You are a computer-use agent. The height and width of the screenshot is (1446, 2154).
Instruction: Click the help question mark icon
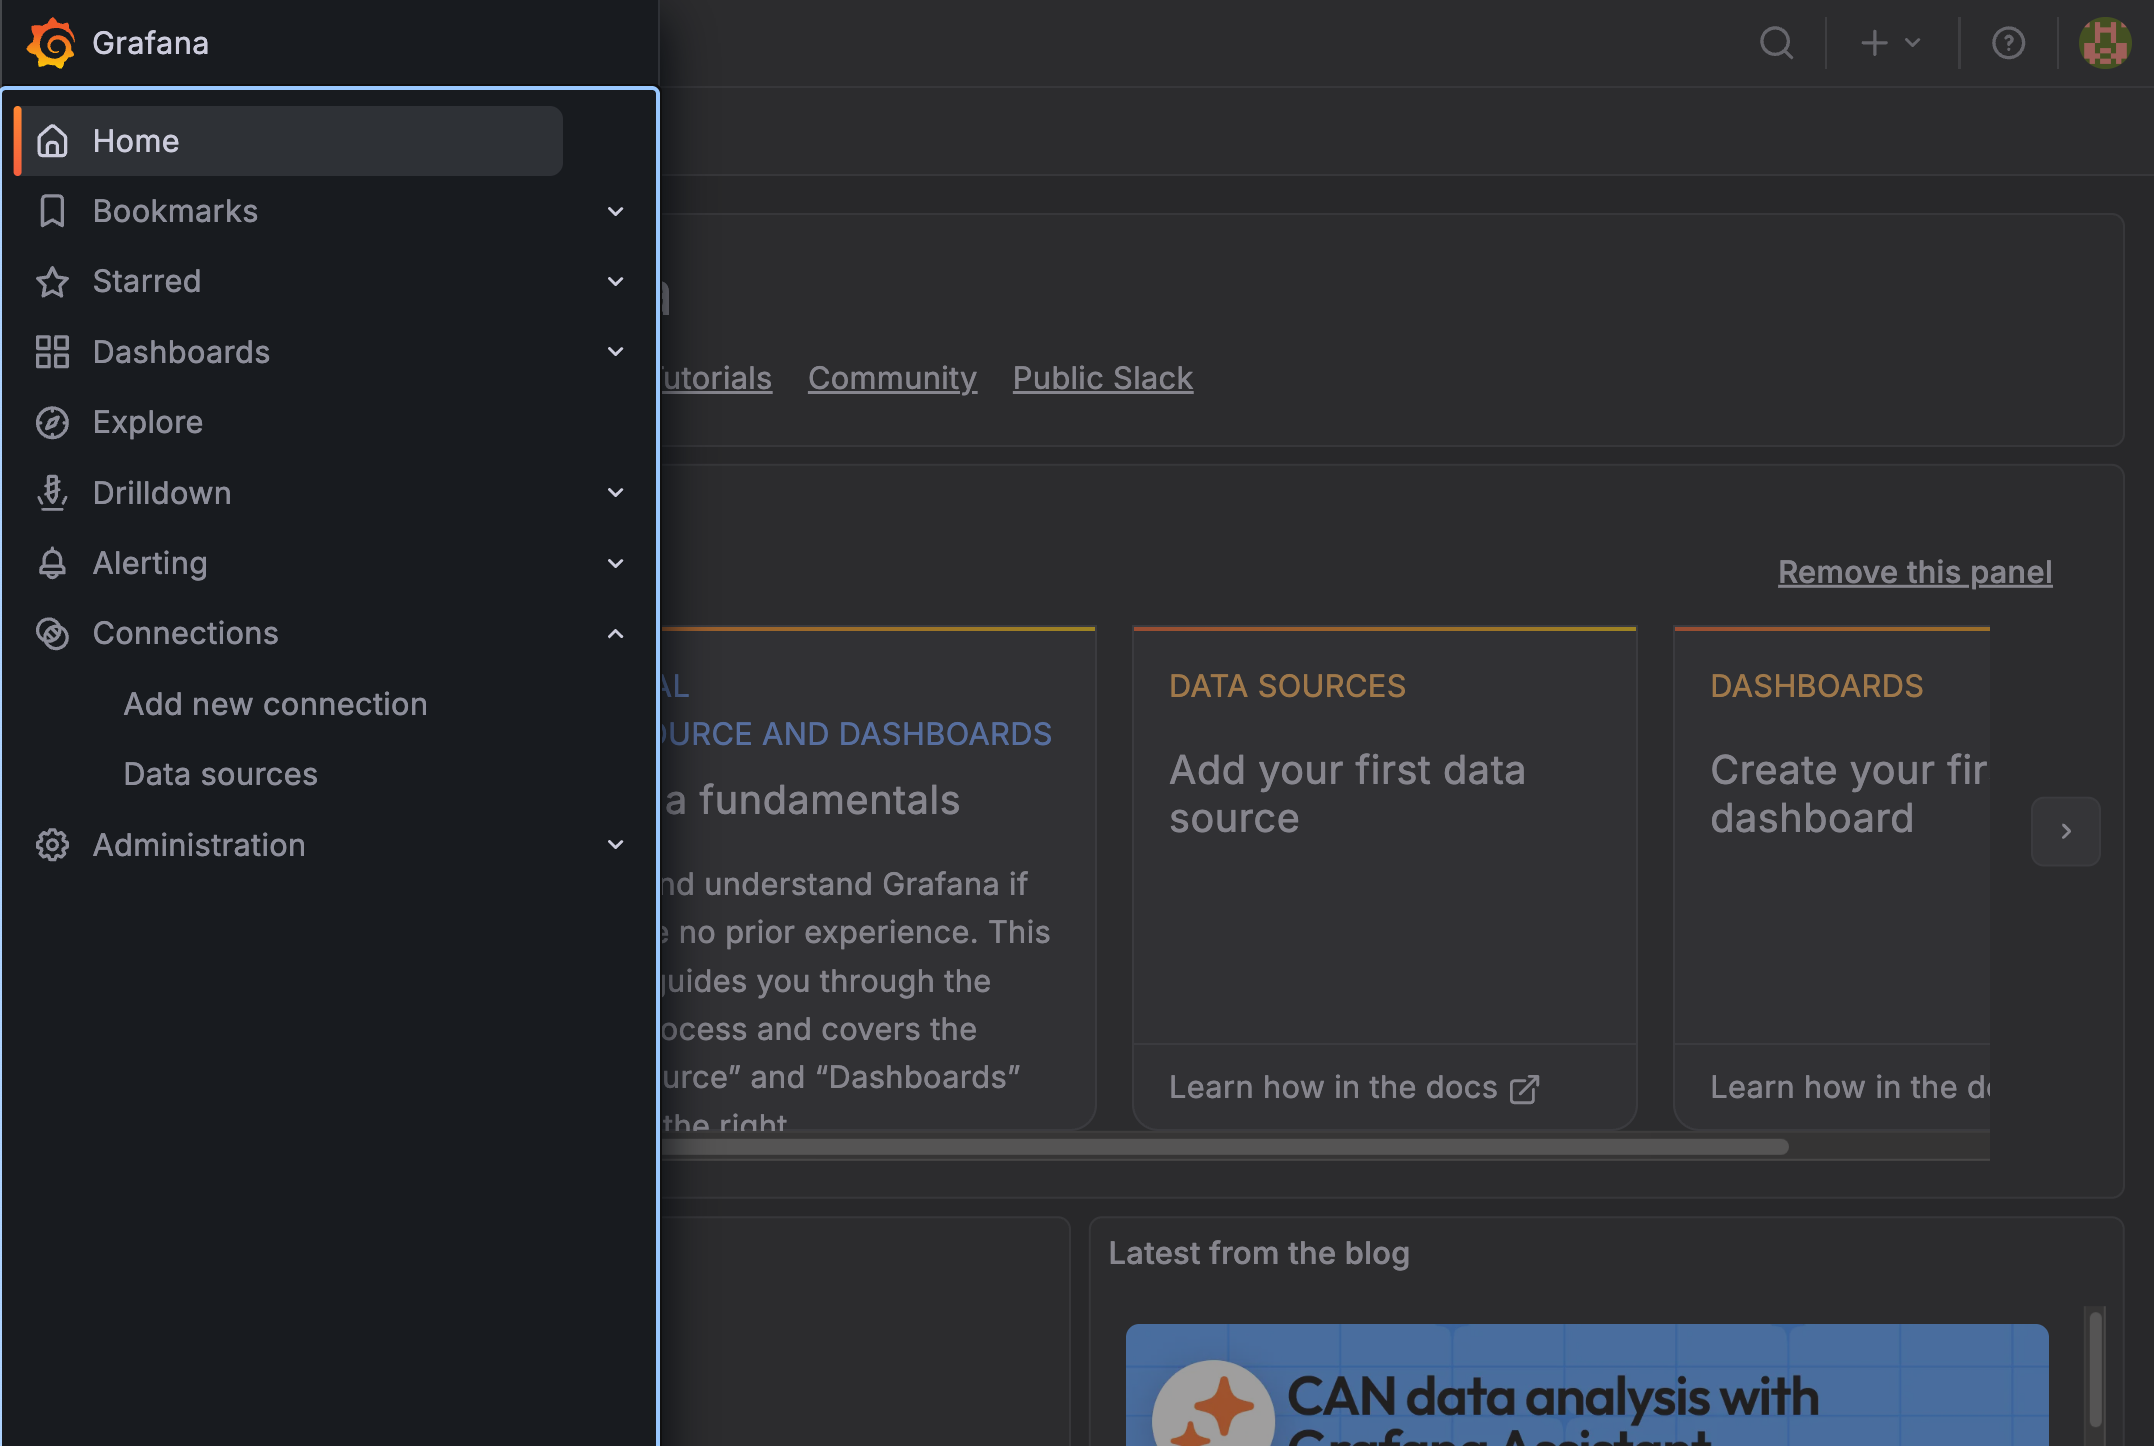[2010, 43]
